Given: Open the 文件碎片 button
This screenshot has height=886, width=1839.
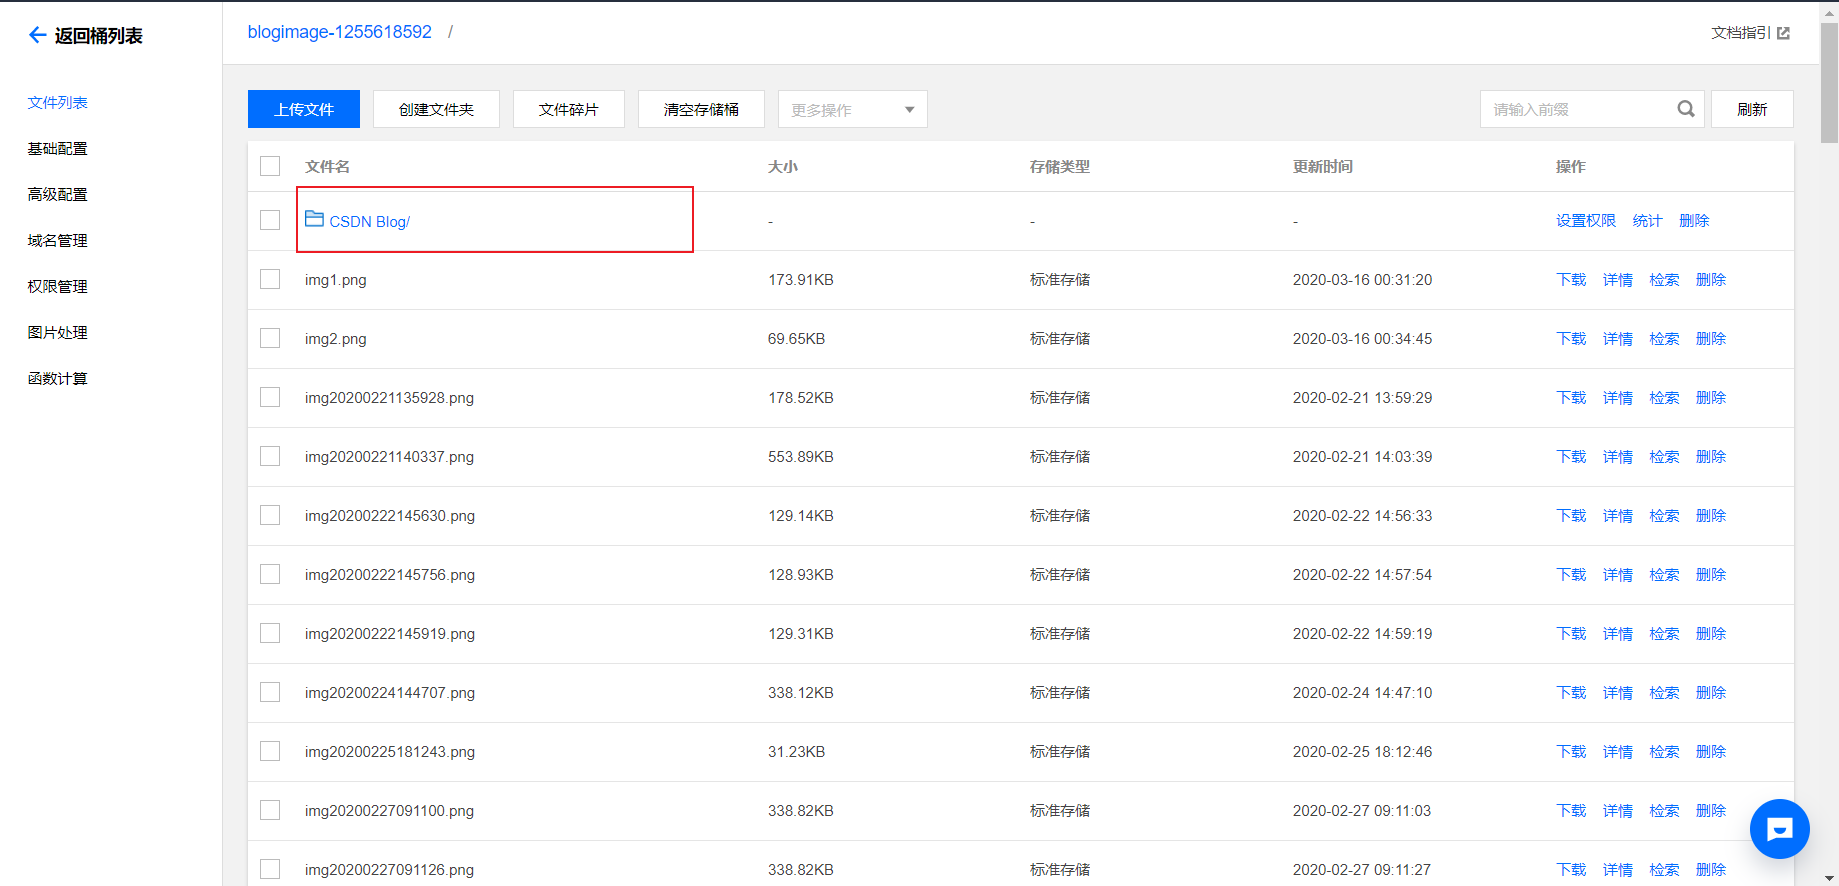Looking at the screenshot, I should (568, 109).
